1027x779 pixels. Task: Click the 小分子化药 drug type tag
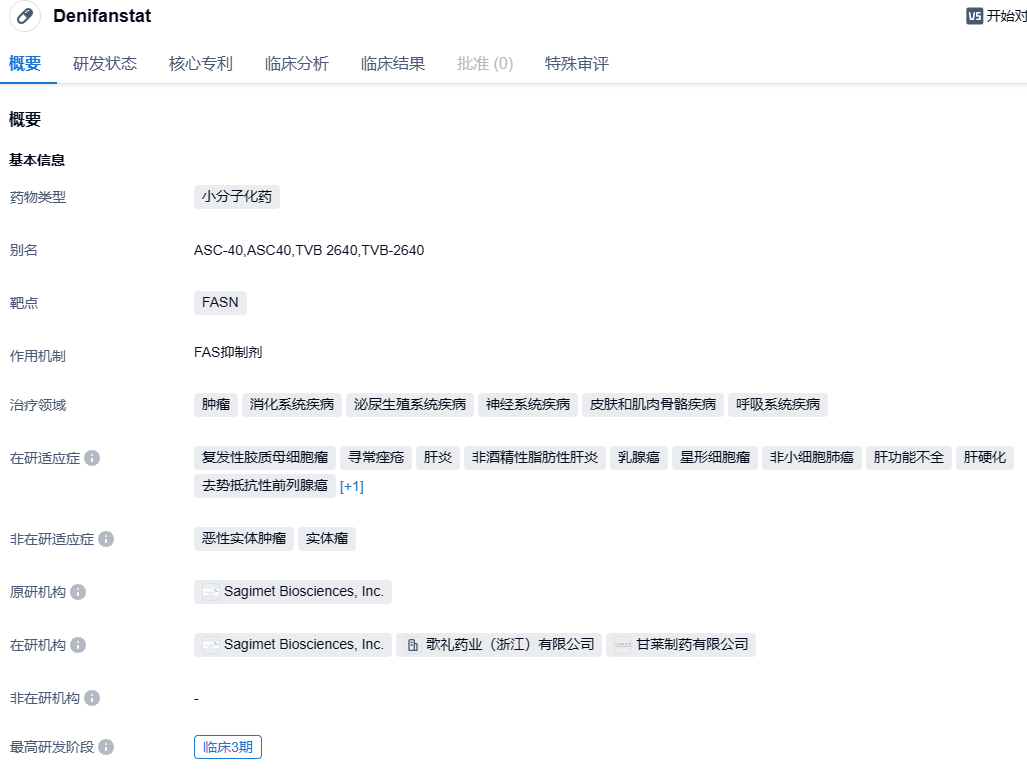[x=237, y=197]
